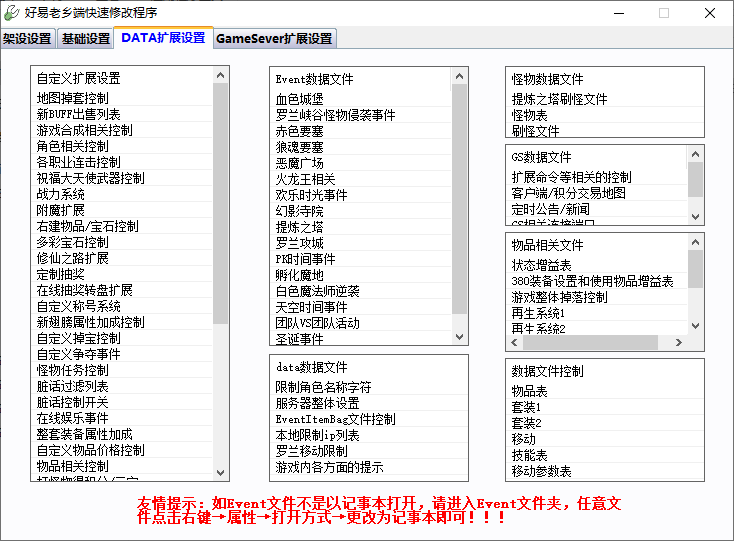
Task: Click the app icon in title bar
Action: click(x=11, y=13)
